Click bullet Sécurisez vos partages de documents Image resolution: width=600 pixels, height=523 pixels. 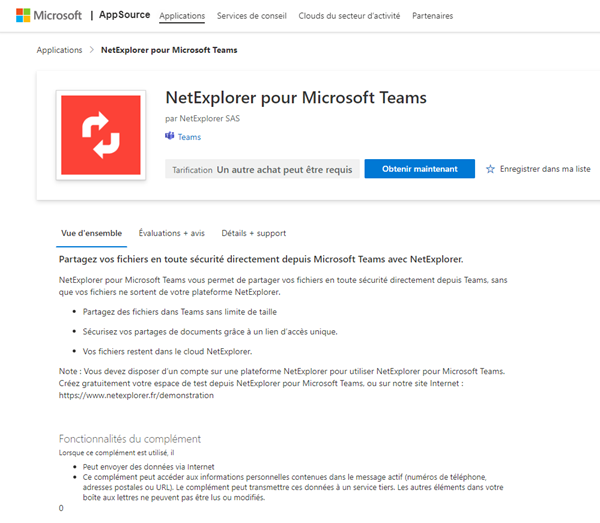(210, 332)
